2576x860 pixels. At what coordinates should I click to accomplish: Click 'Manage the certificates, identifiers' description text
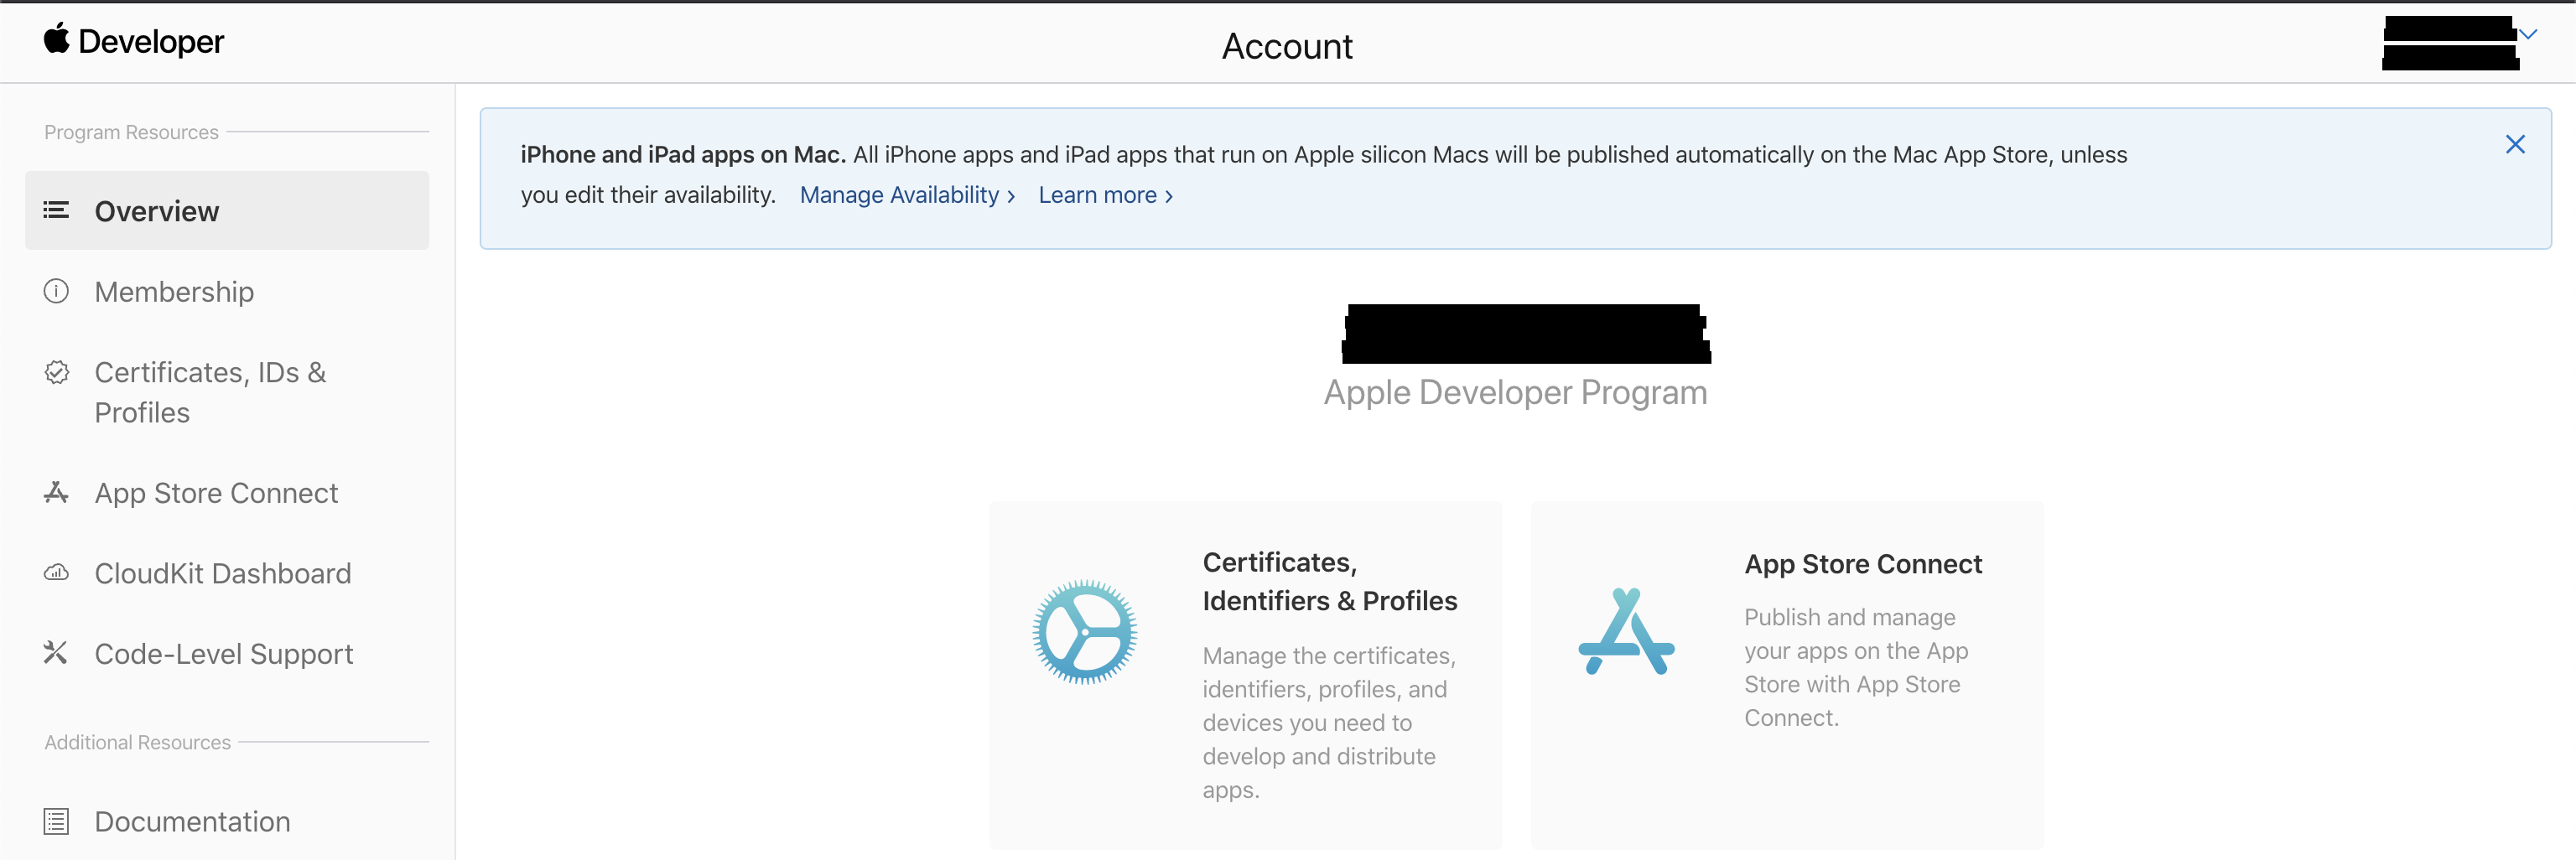tap(1329, 722)
